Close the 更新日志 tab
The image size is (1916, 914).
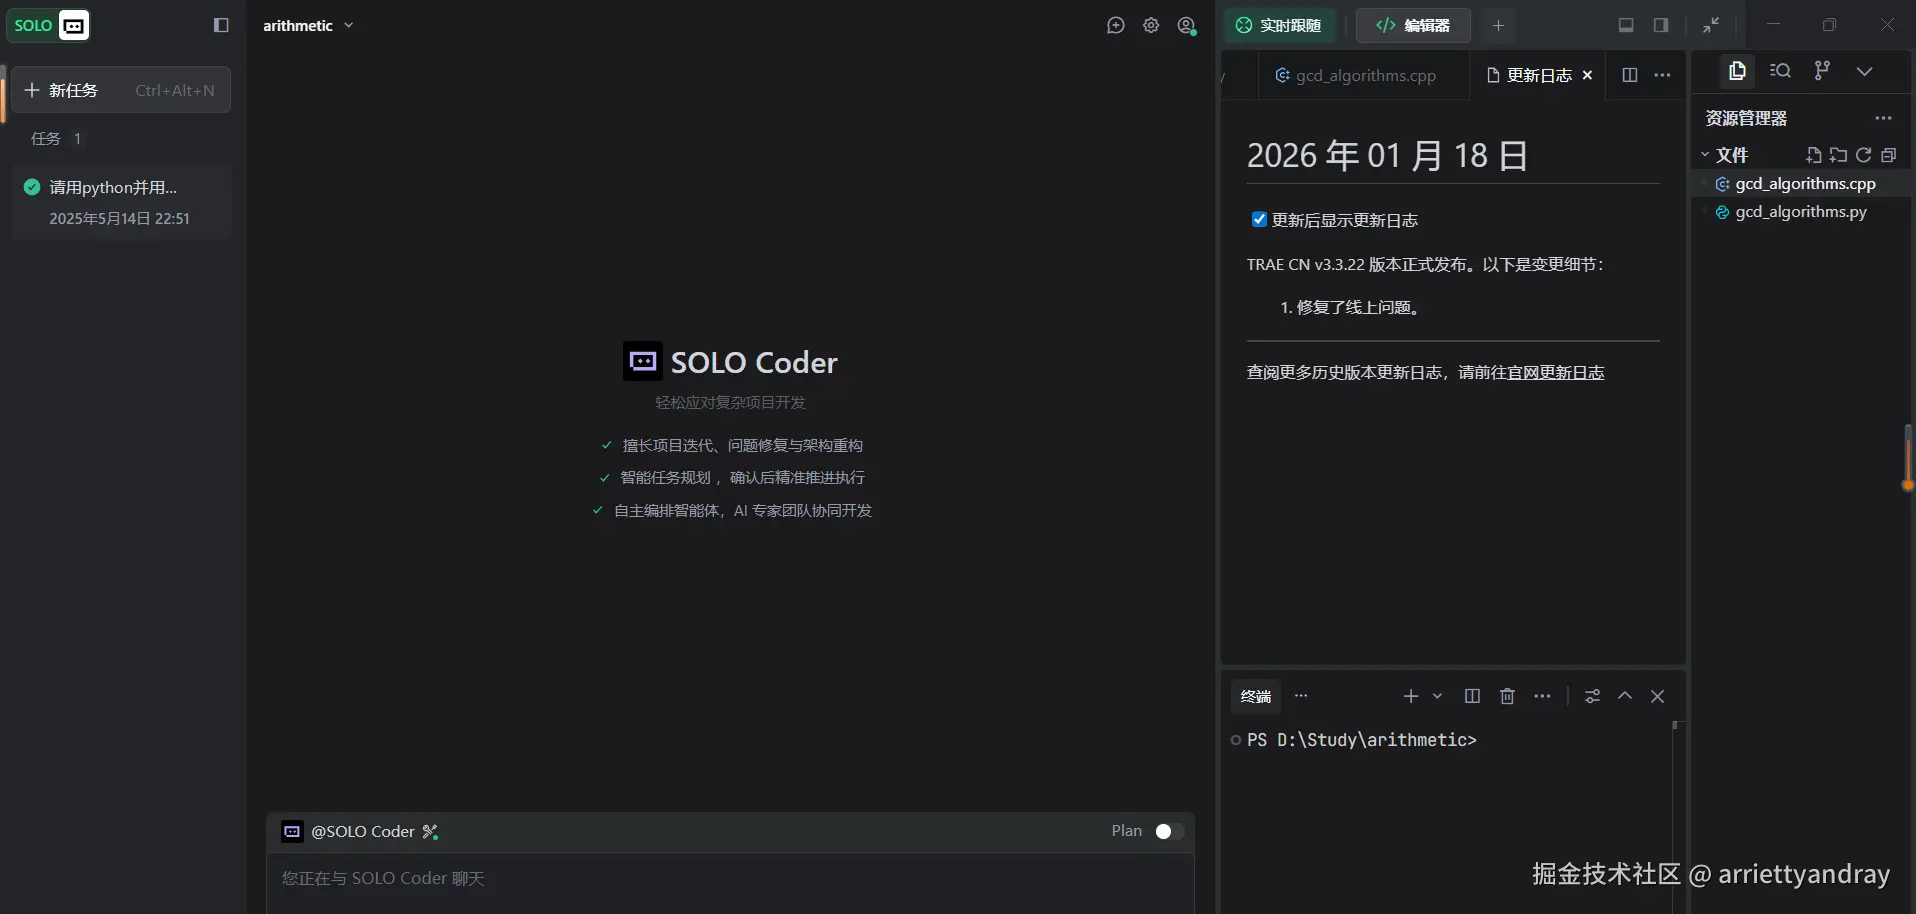1587,76
